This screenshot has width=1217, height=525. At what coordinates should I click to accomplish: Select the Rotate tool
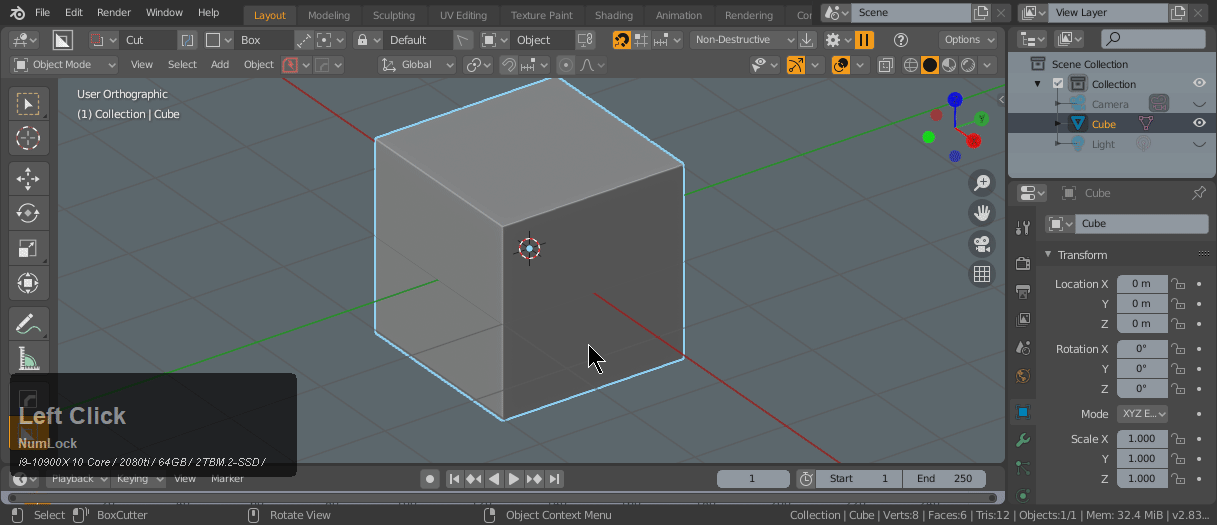[x=28, y=213]
